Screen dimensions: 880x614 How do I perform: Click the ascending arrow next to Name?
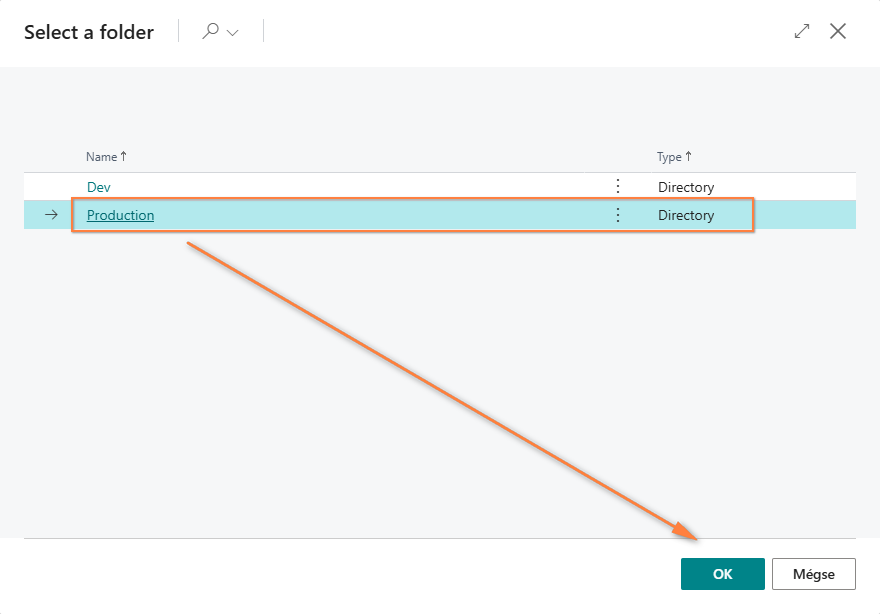pos(124,157)
